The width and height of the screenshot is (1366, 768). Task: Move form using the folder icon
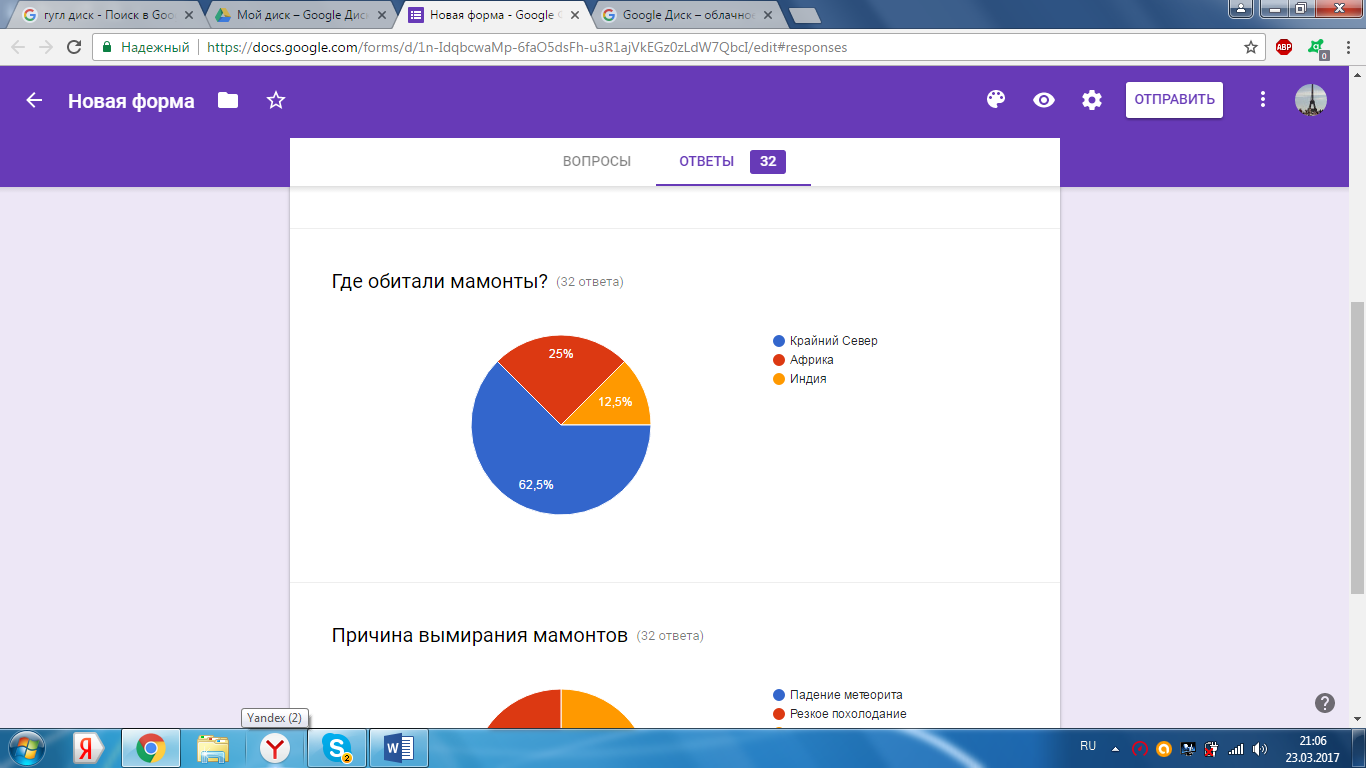pos(228,101)
